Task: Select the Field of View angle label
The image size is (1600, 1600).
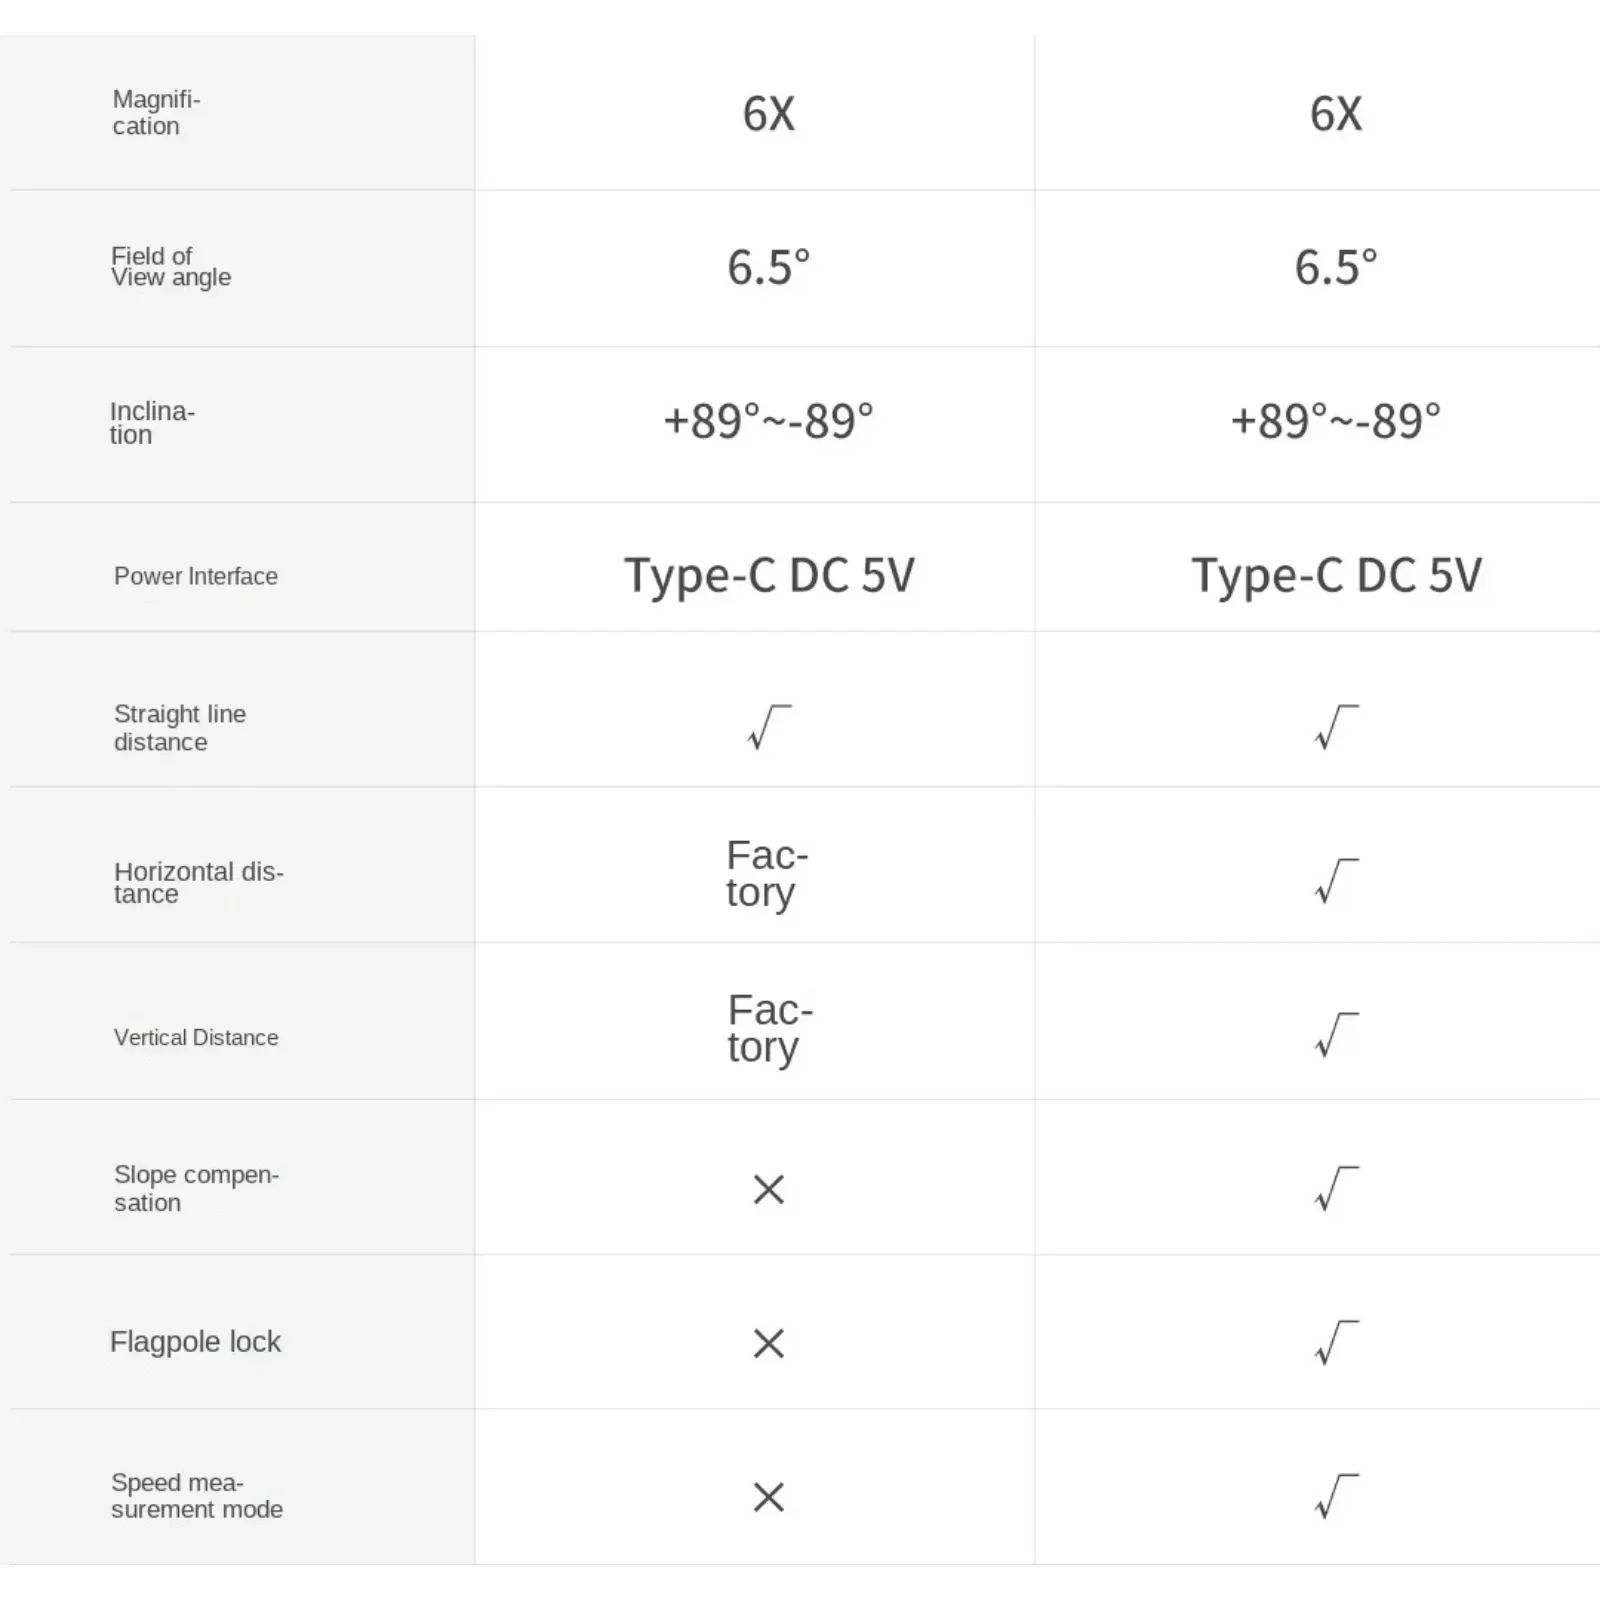Action: click(x=171, y=267)
